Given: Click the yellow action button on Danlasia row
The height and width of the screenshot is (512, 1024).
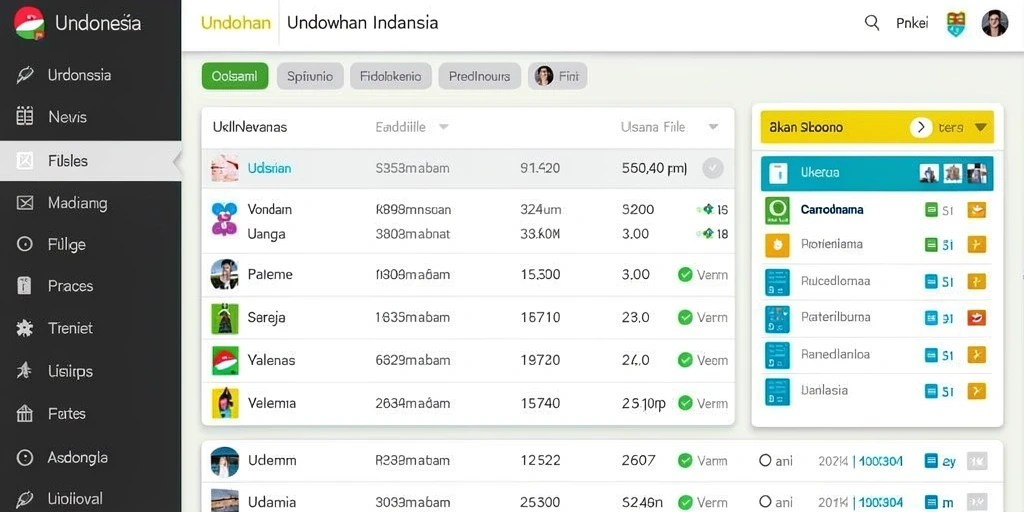Looking at the screenshot, I should click(976, 391).
